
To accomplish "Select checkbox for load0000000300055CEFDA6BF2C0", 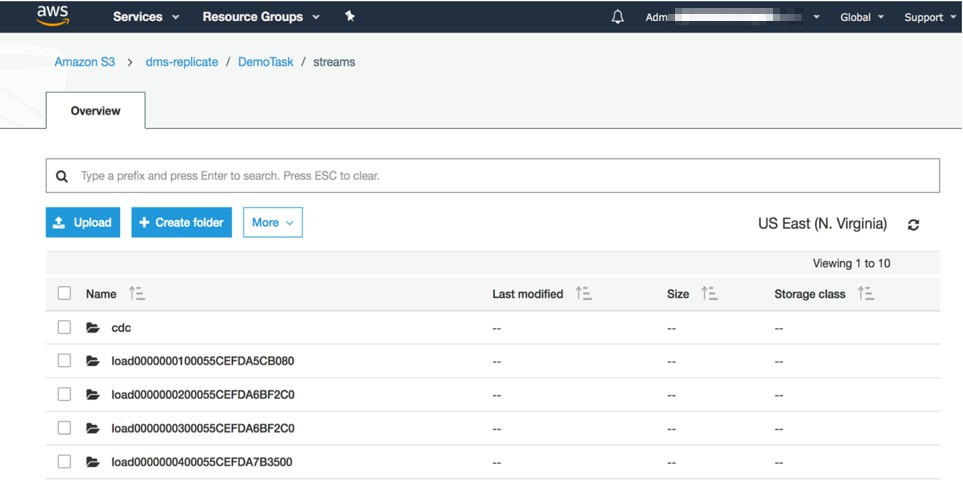I will point(64,427).
